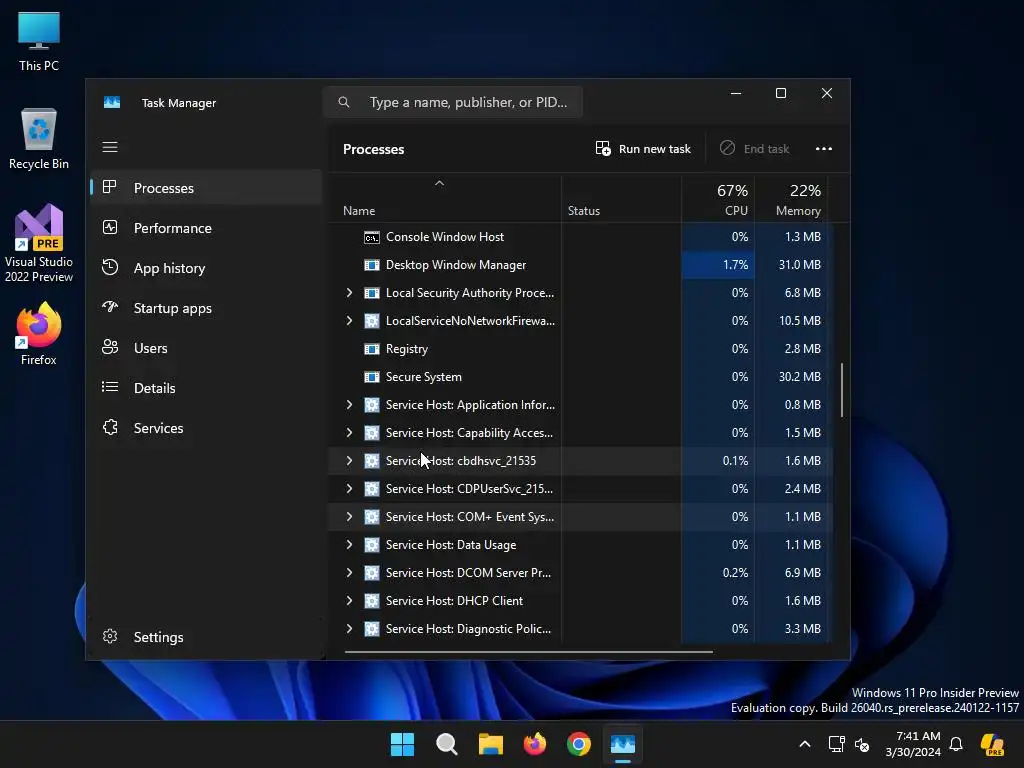Click the Secure System process icon

372,377
